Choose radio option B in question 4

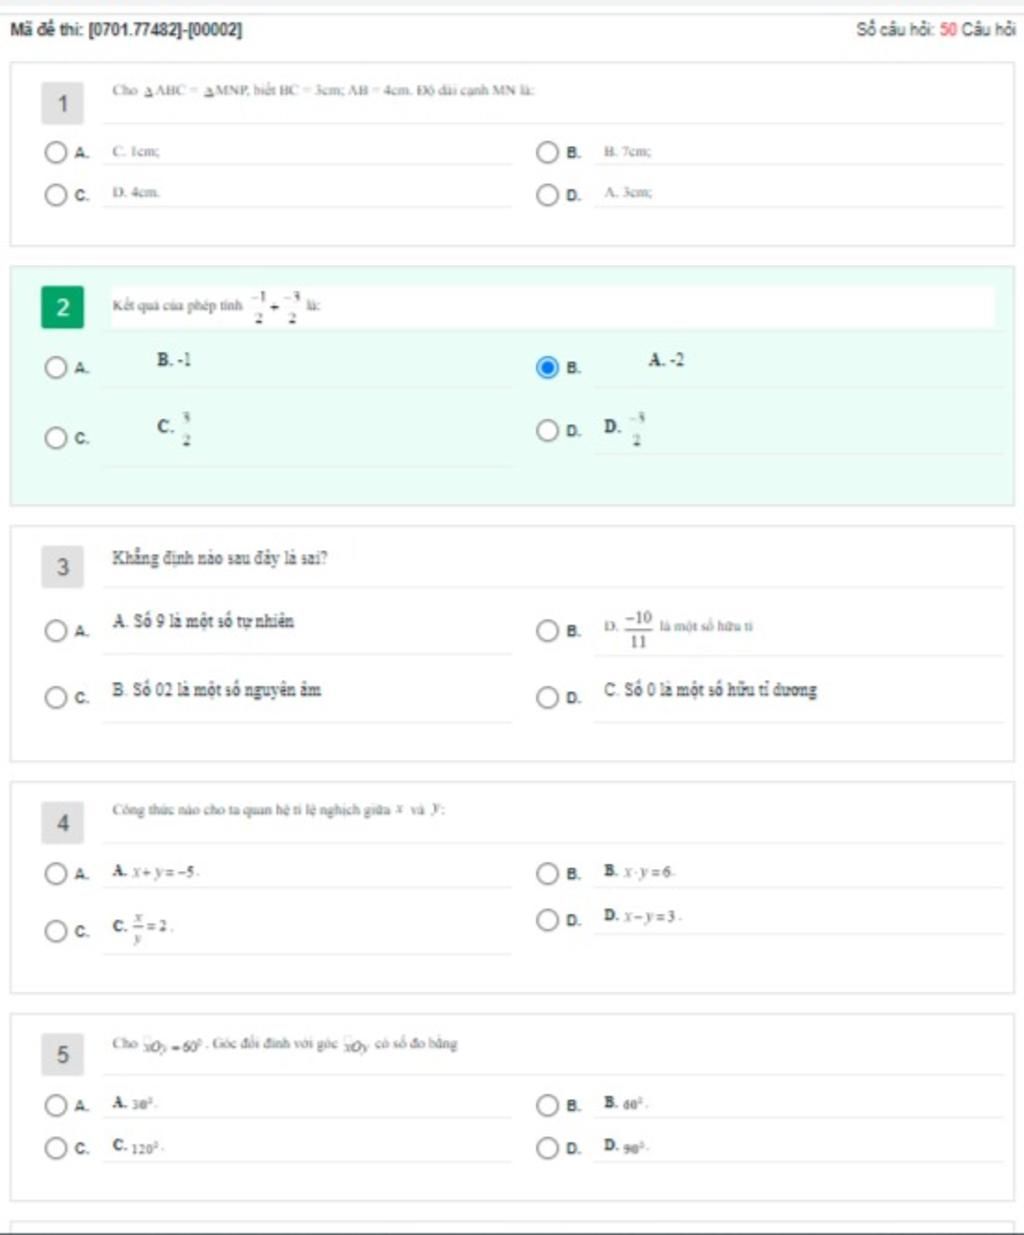(547, 874)
